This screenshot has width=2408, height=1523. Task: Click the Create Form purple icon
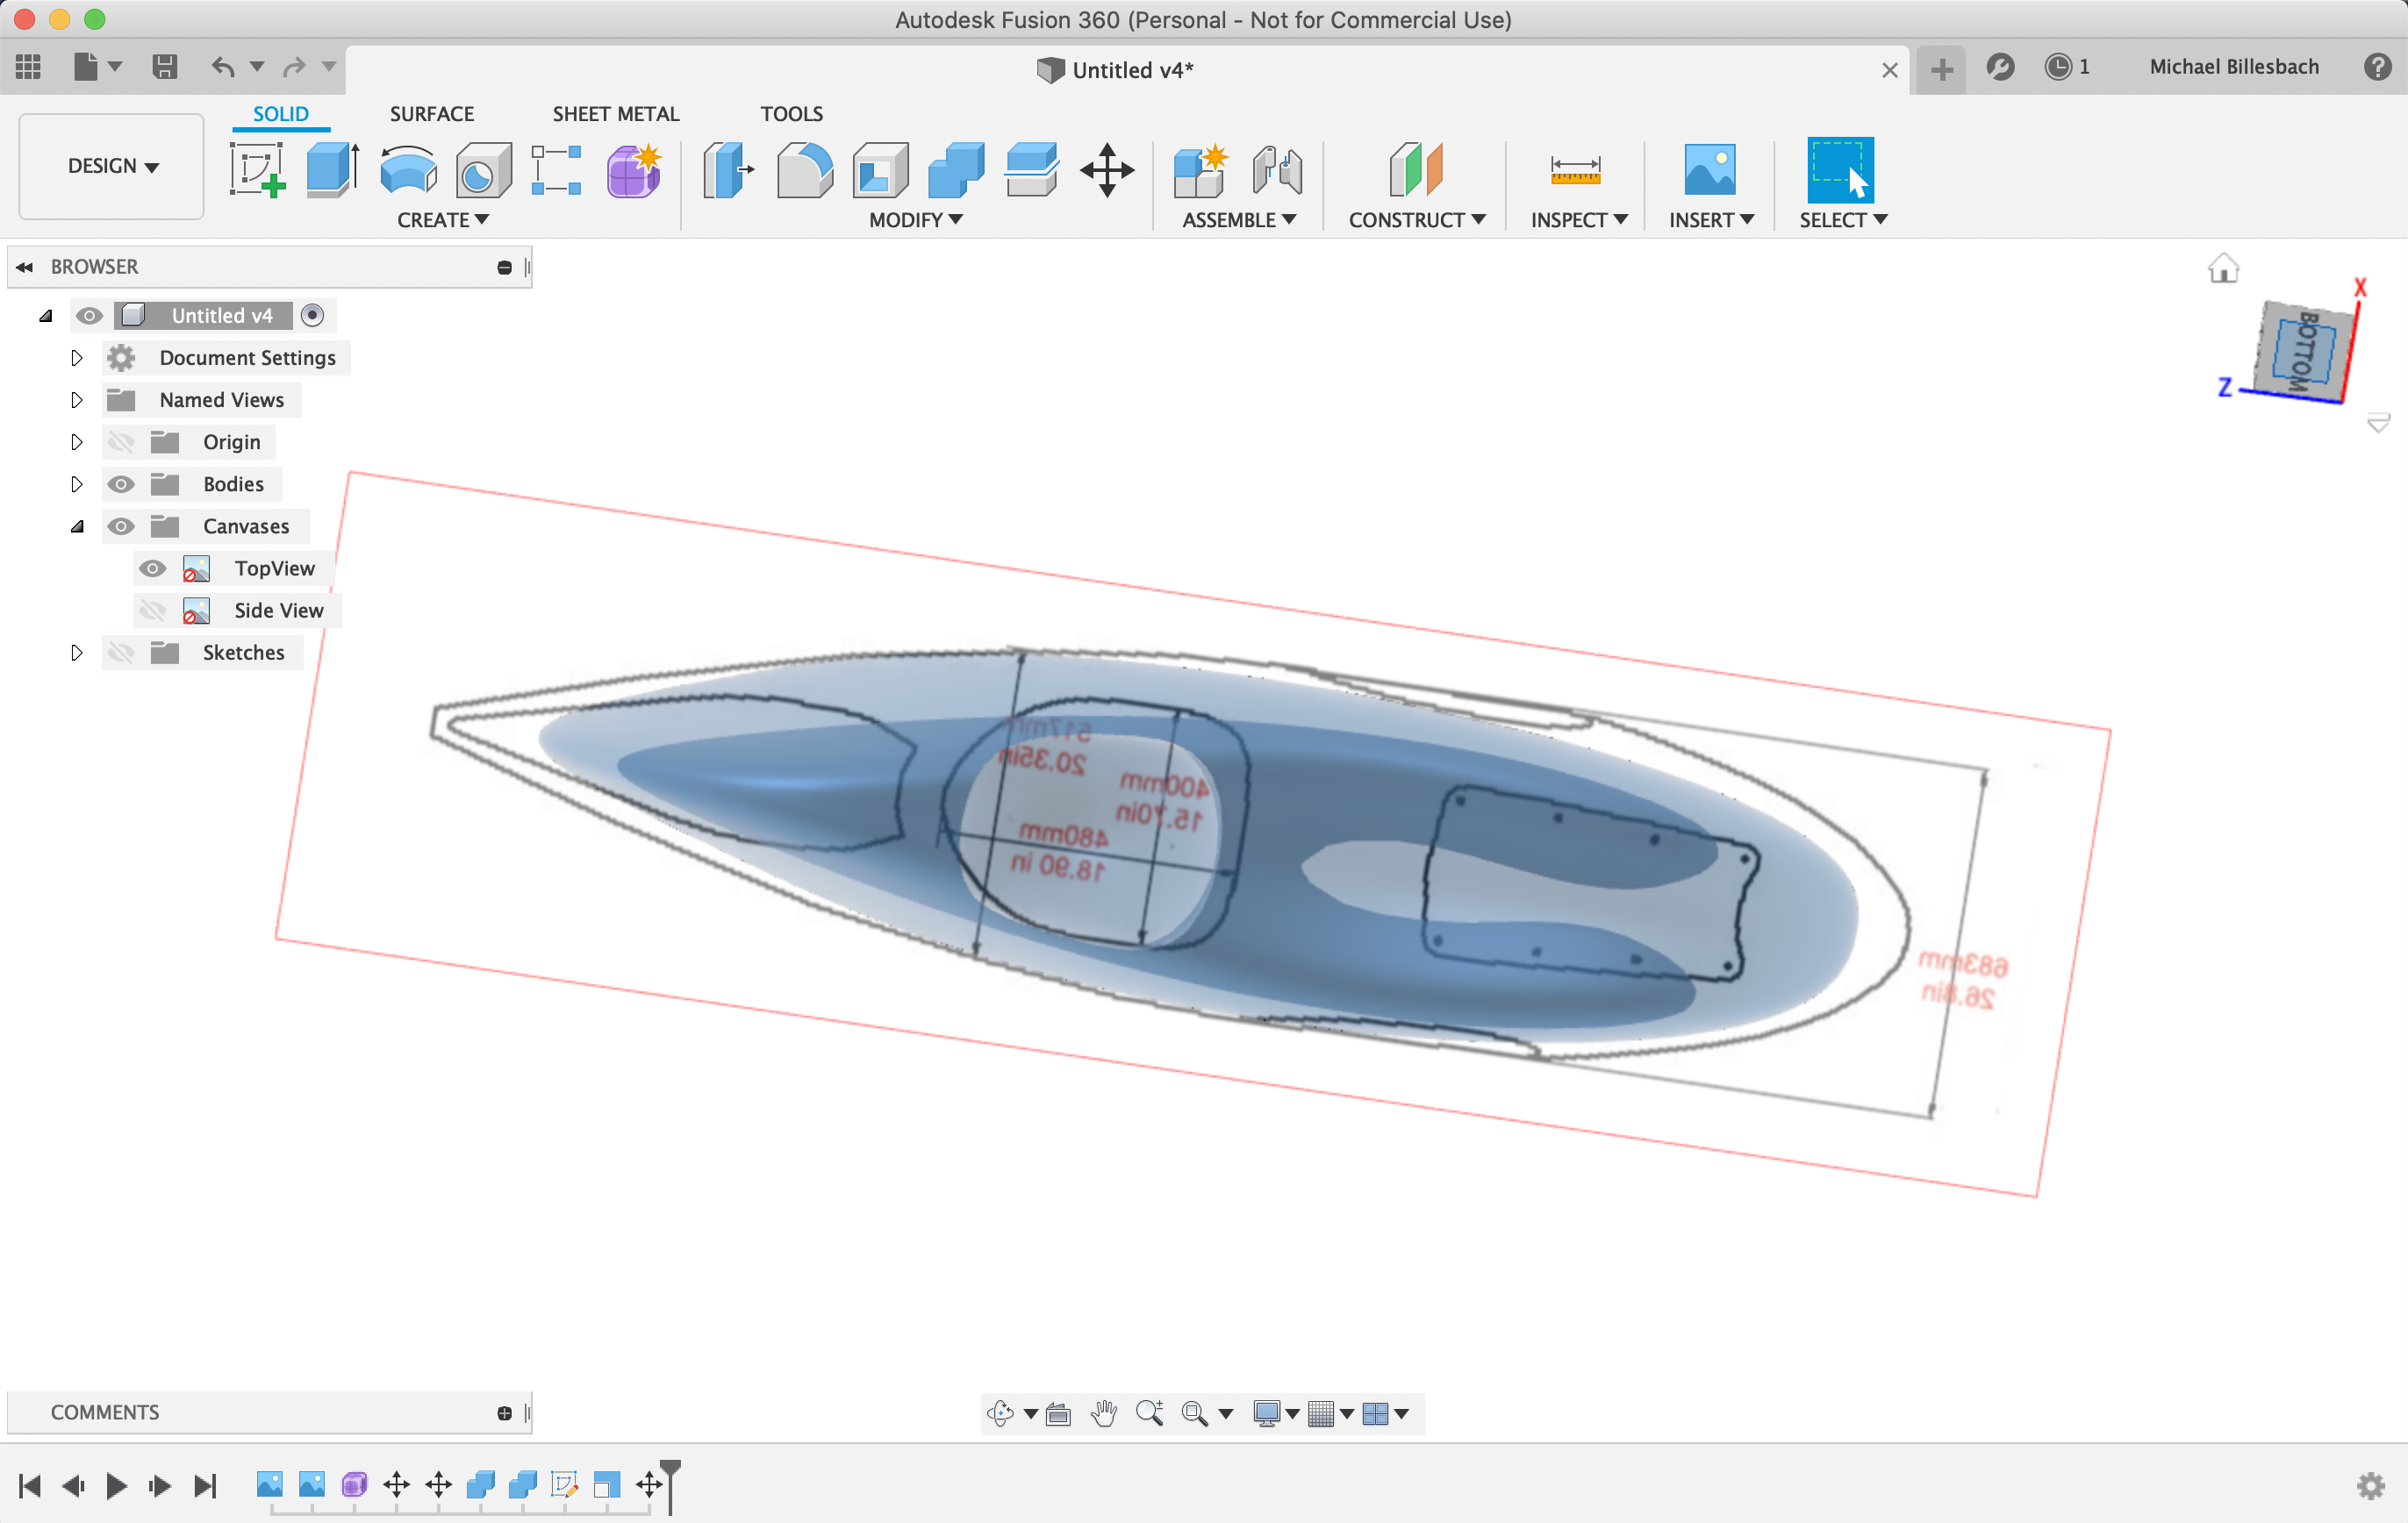click(x=634, y=169)
